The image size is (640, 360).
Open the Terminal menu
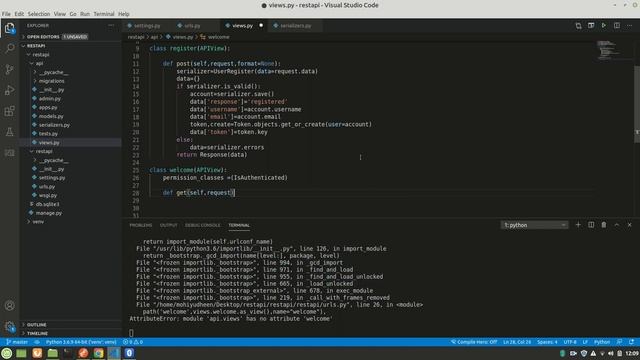(104, 14)
